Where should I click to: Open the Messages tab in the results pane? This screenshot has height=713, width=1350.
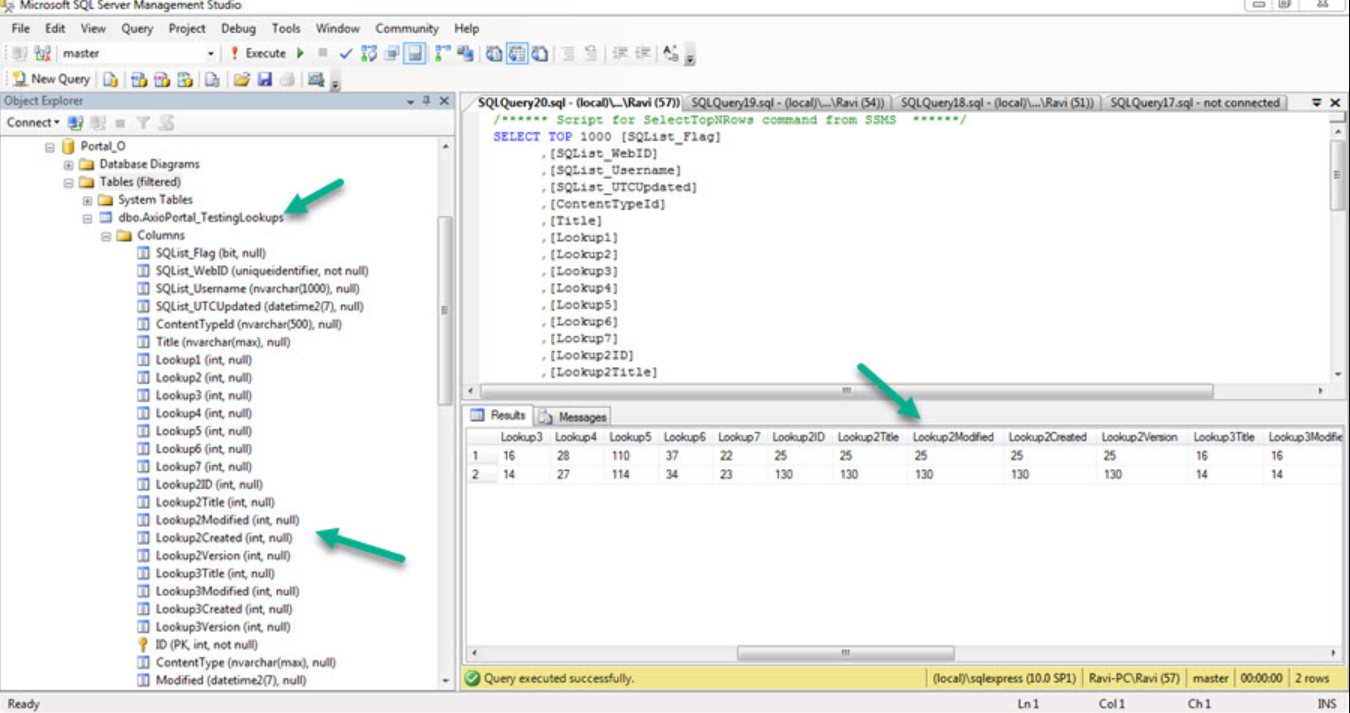[574, 416]
